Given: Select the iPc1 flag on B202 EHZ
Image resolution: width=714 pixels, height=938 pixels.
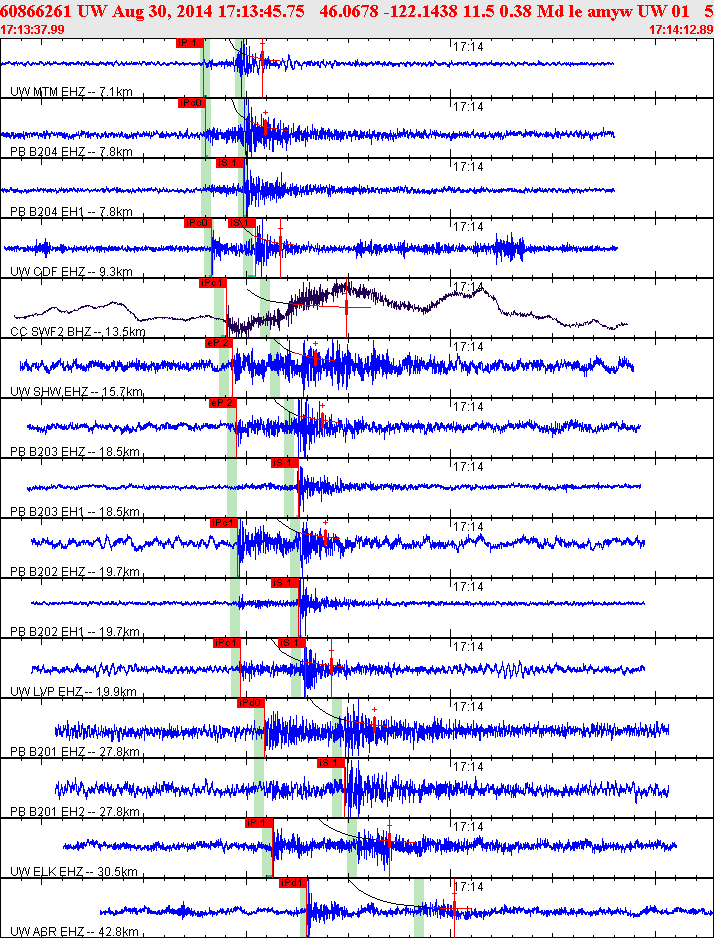Looking at the screenshot, I should 224,523.
